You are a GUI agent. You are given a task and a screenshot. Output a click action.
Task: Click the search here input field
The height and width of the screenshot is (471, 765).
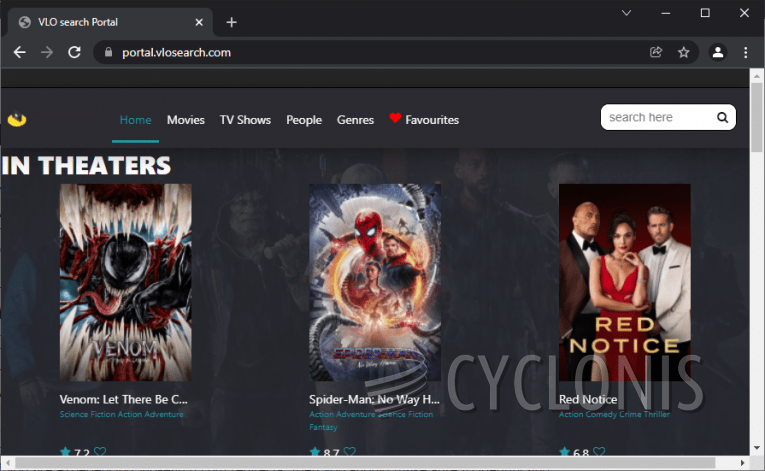(655, 118)
